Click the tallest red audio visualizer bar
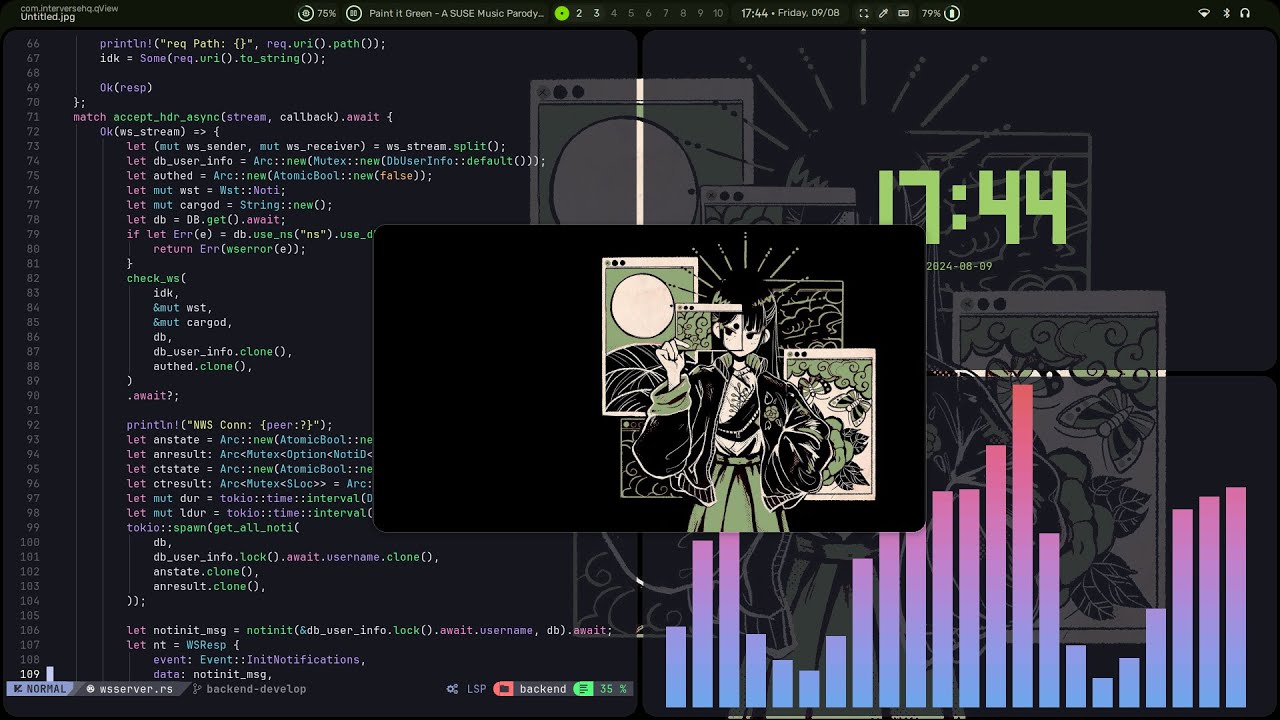Screen dimensions: 1280x720 tap(1022, 546)
